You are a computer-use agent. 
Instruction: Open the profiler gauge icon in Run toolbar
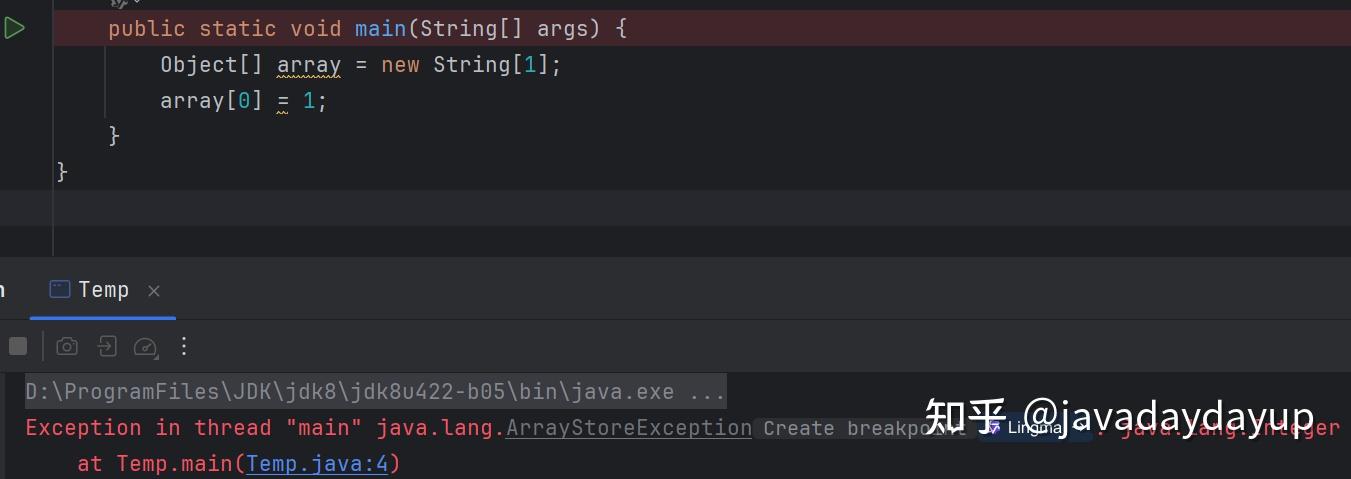point(146,347)
